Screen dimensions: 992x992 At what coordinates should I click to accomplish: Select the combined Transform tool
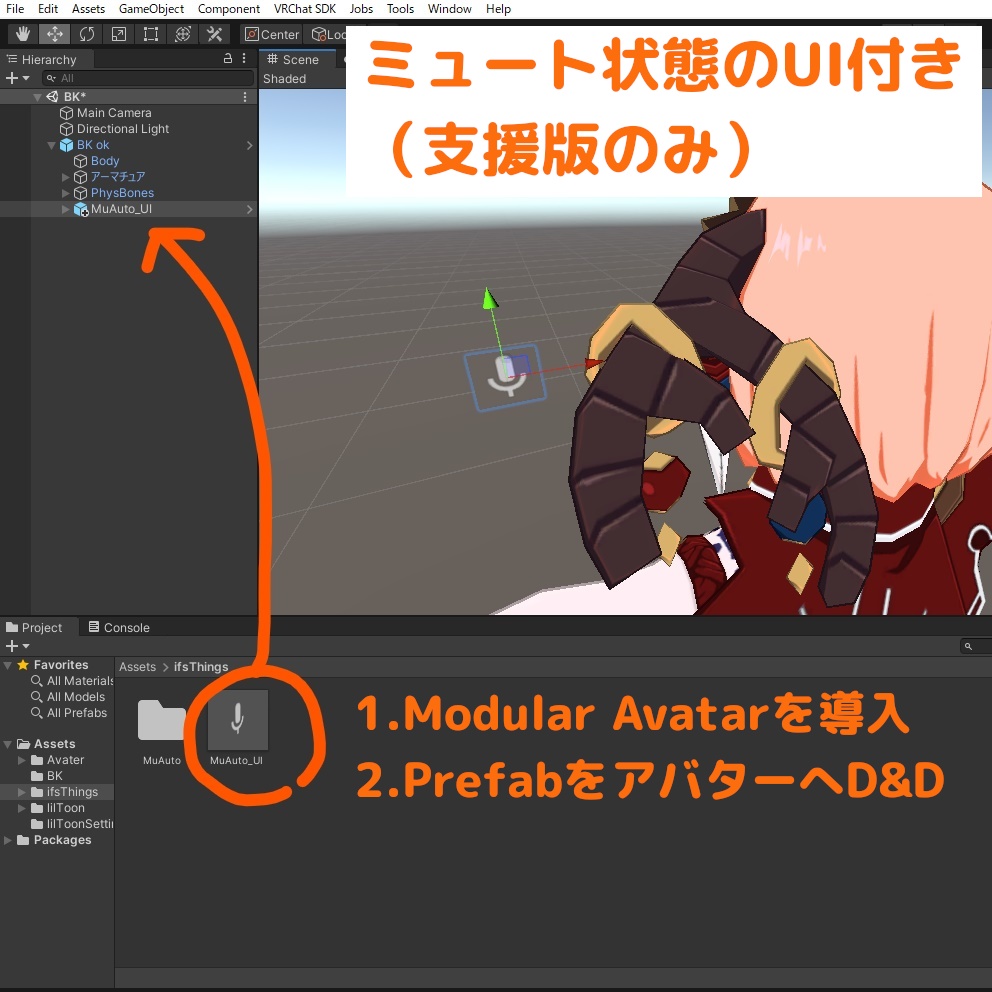click(182, 33)
